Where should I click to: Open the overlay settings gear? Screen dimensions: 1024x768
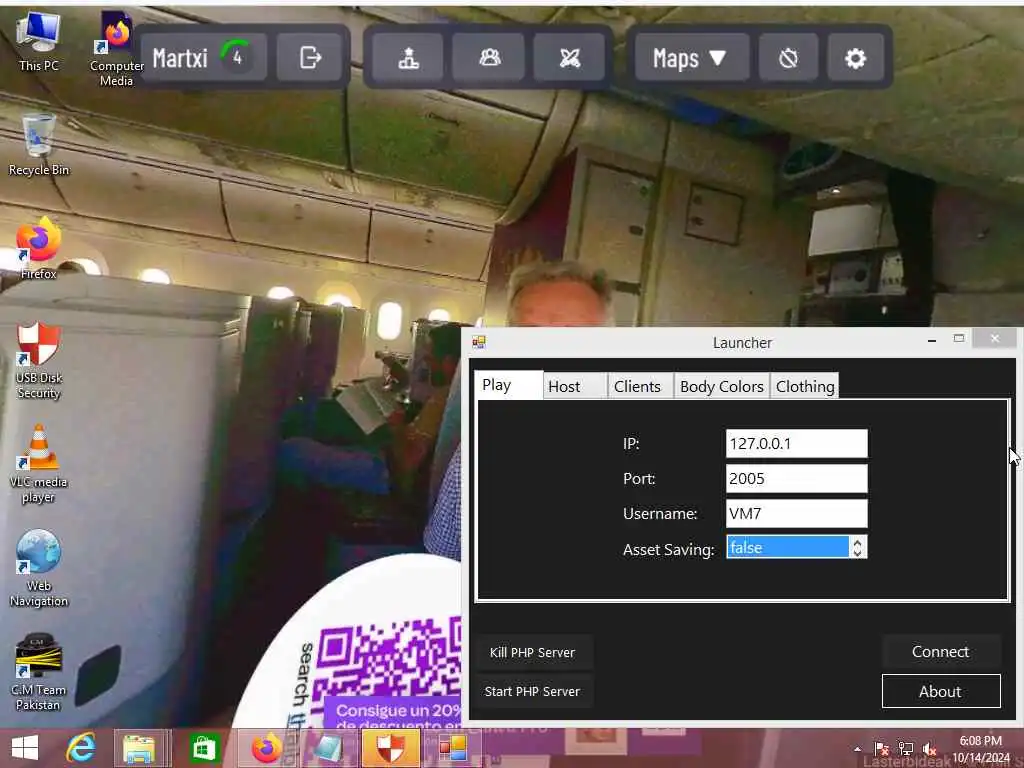[x=856, y=57]
